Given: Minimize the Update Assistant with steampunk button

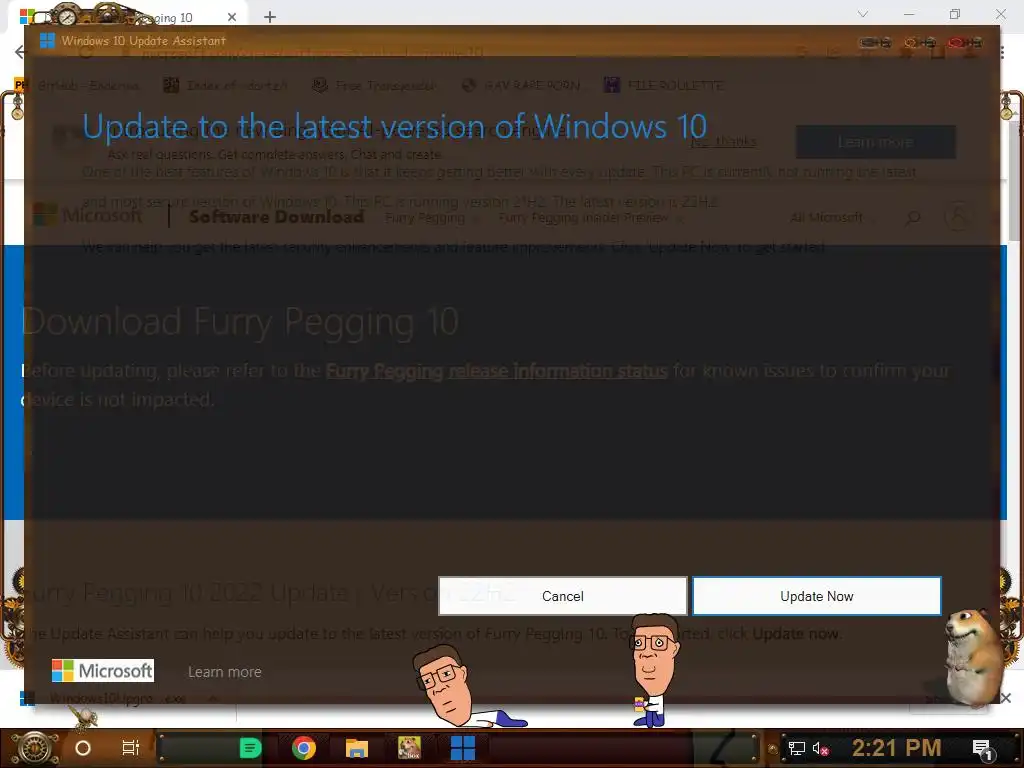Looking at the screenshot, I should [876, 42].
